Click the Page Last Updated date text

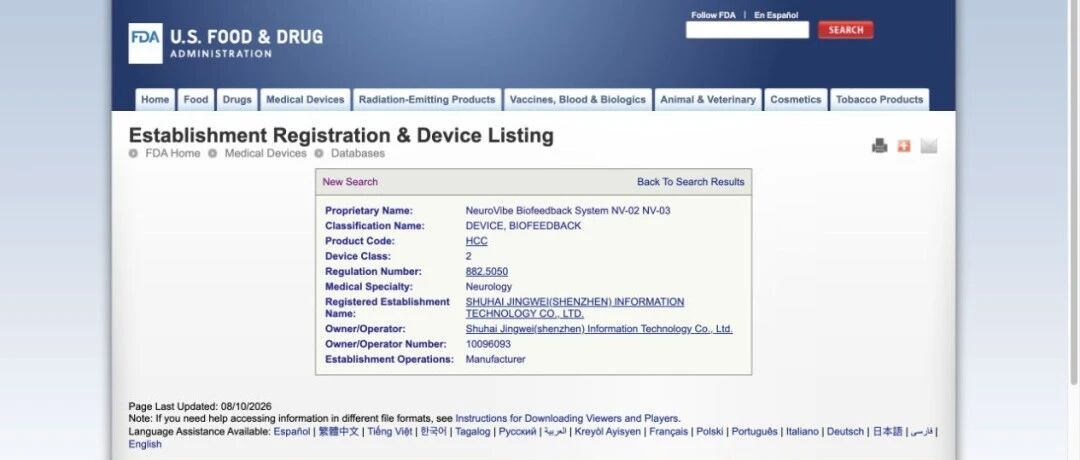coord(200,406)
